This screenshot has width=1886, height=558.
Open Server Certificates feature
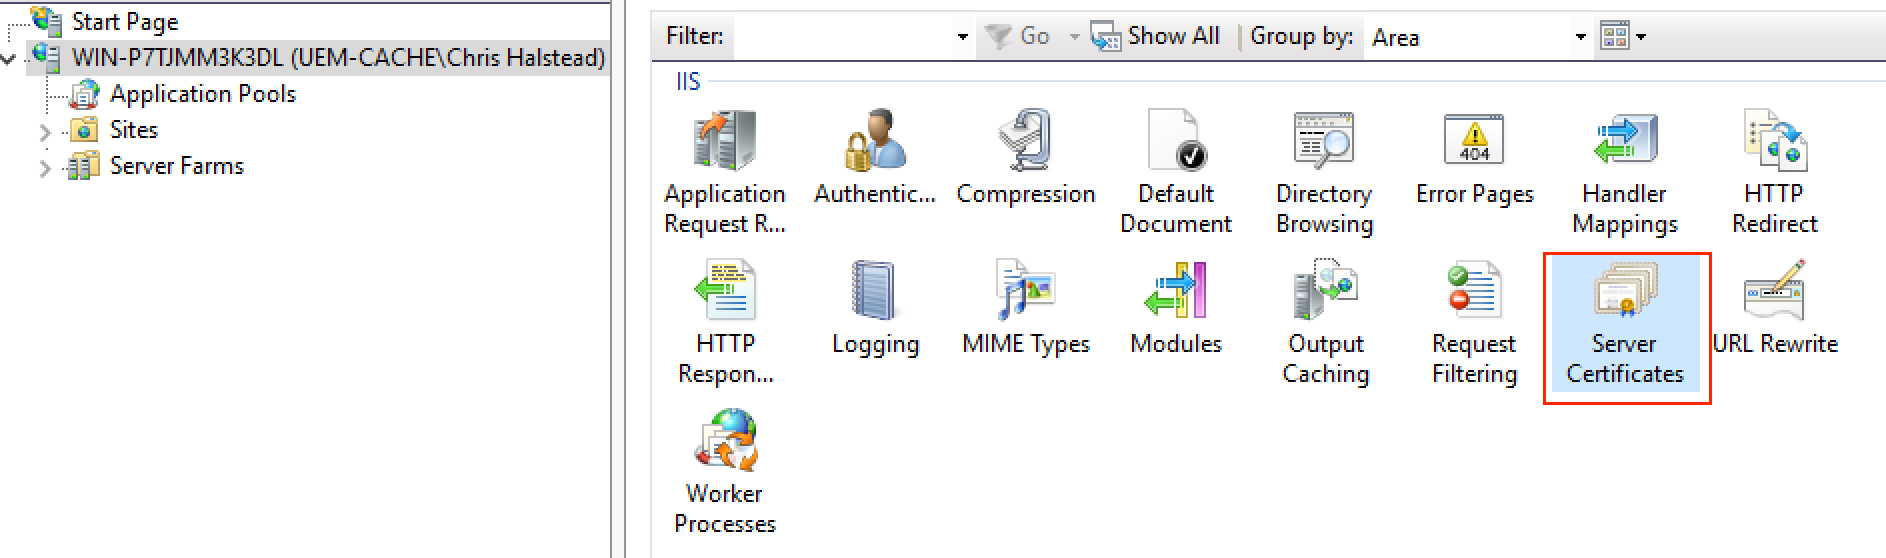1625,326
